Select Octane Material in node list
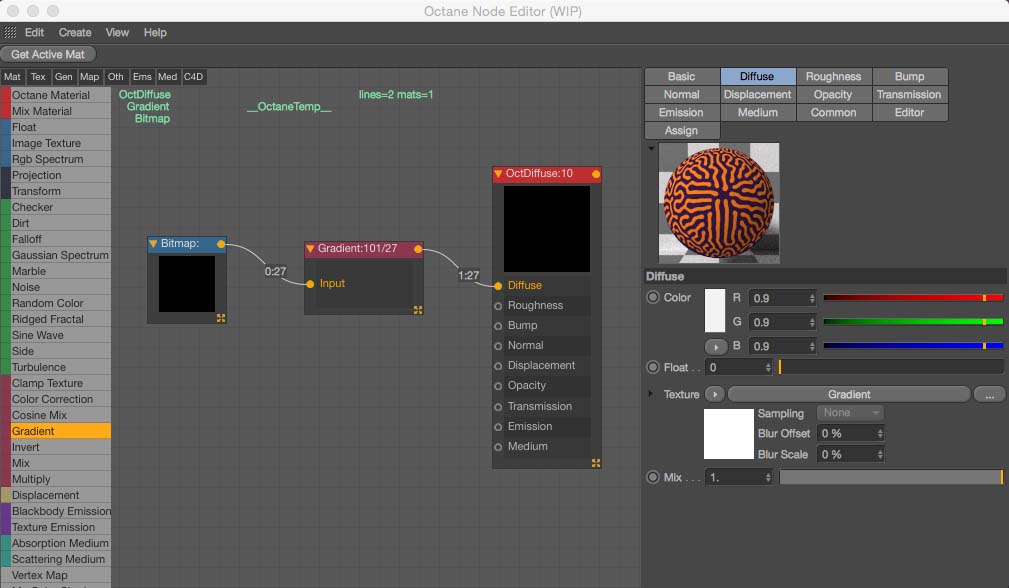The image size is (1009, 588). click(56, 95)
